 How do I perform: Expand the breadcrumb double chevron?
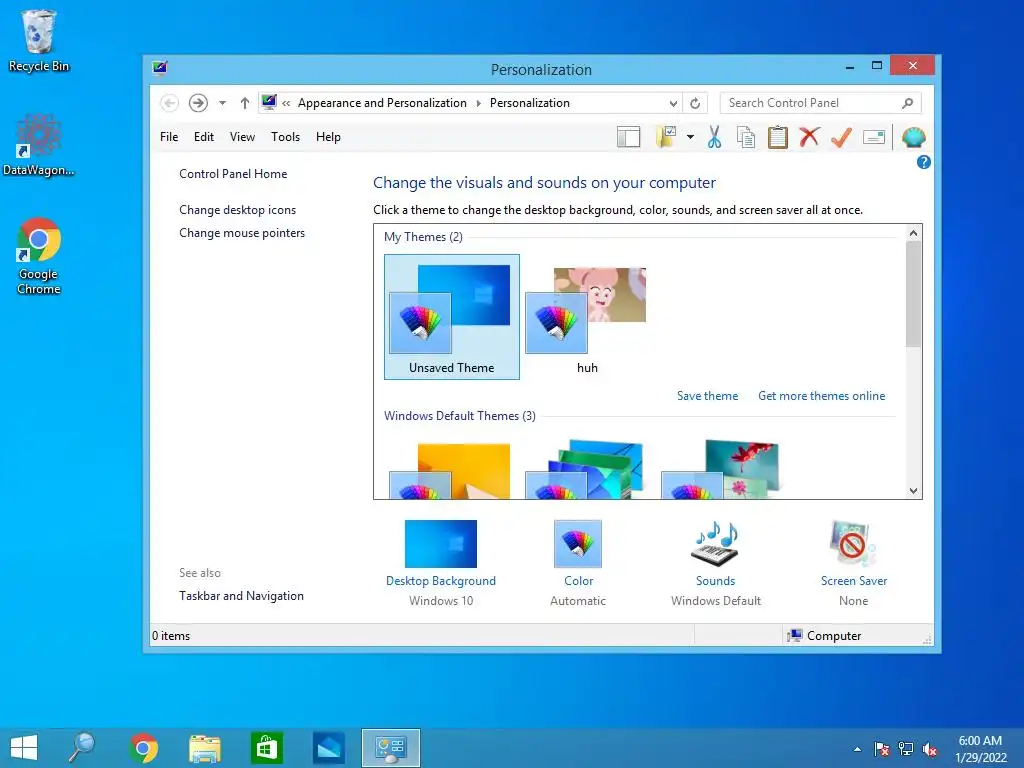click(x=286, y=103)
